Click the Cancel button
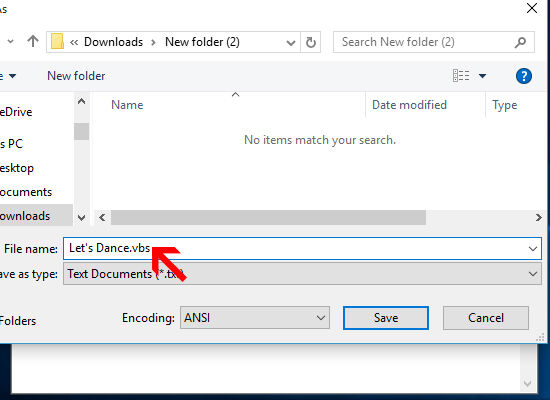 tap(486, 318)
